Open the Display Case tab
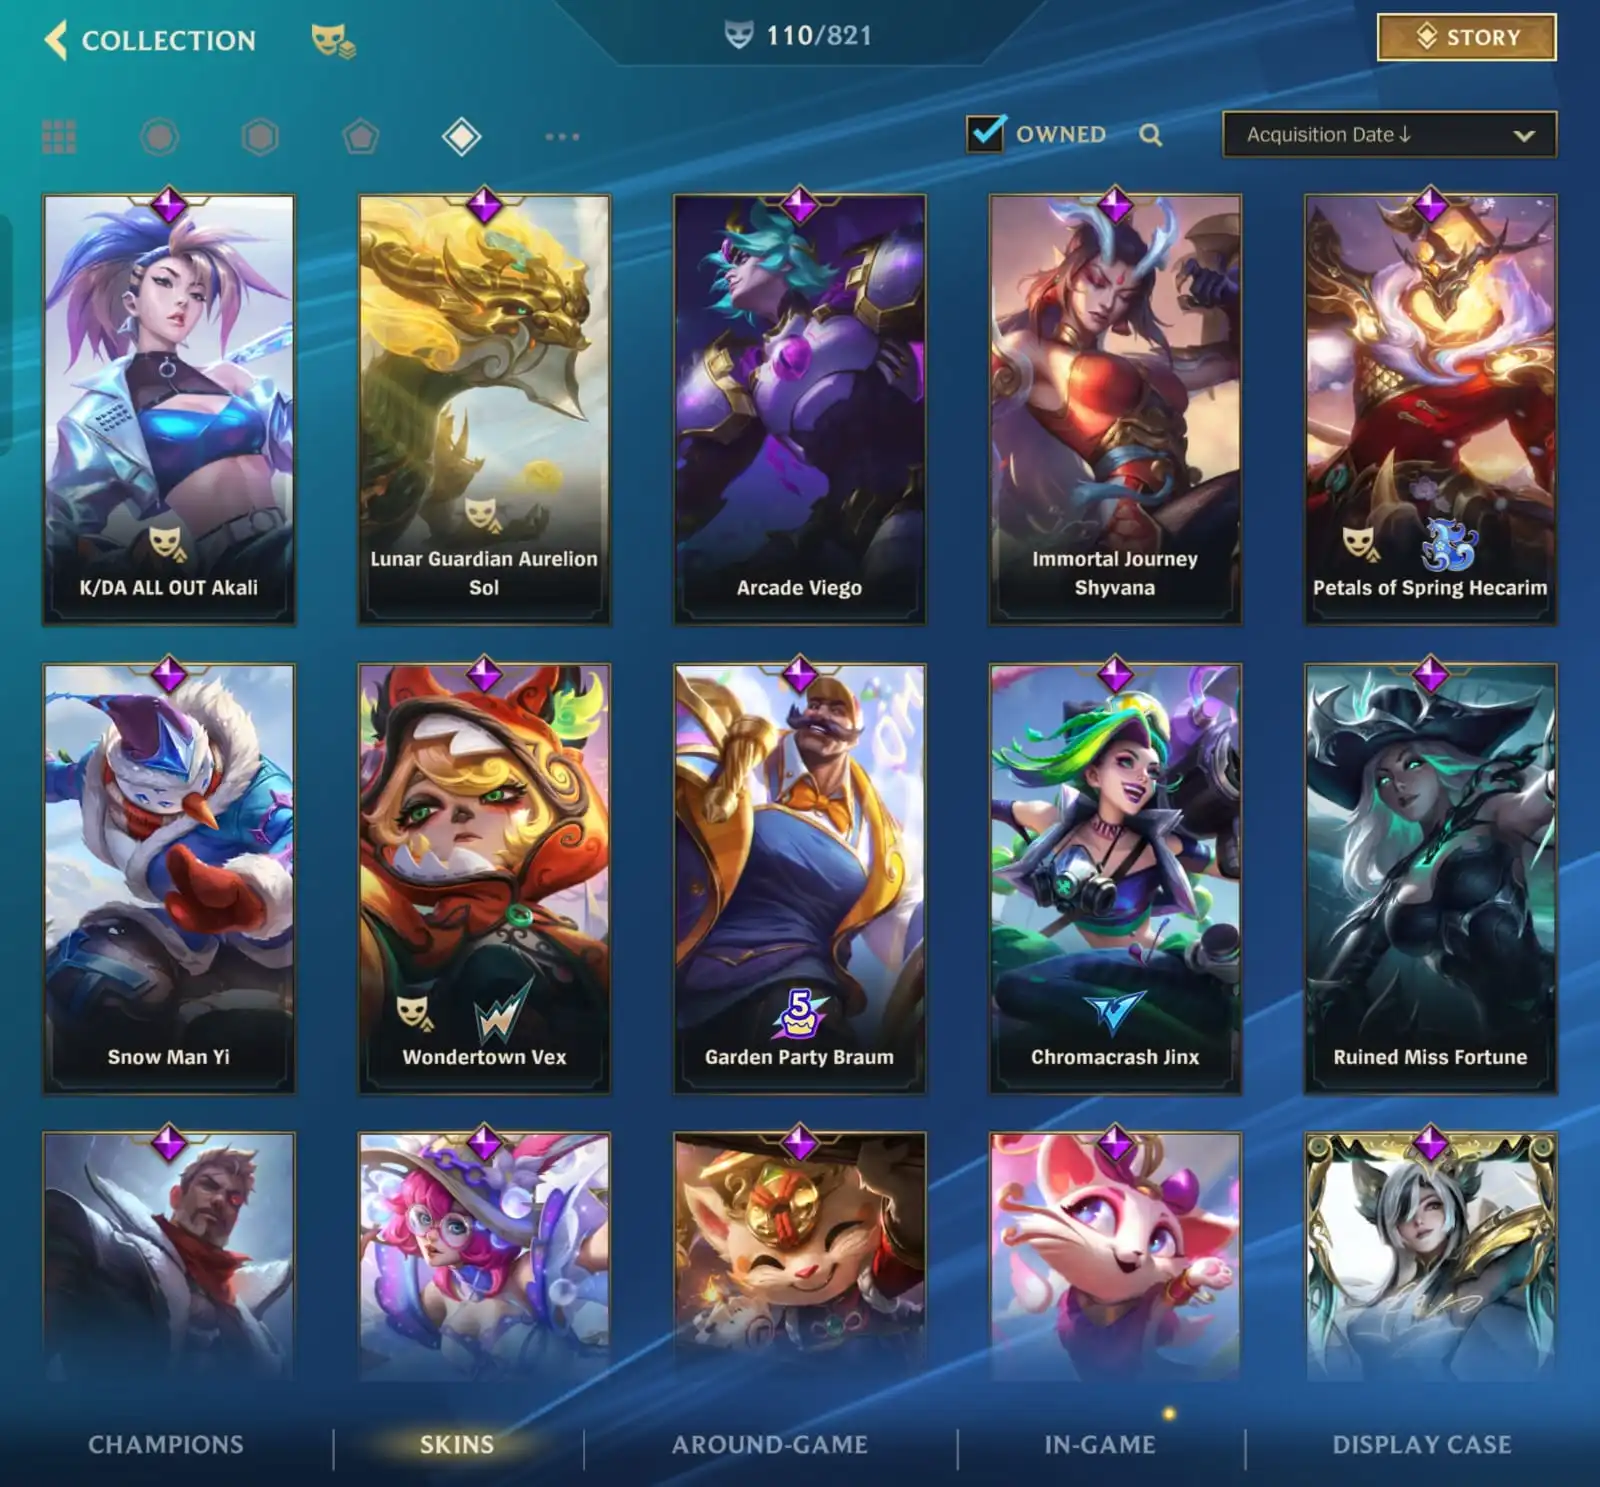 coord(1422,1444)
